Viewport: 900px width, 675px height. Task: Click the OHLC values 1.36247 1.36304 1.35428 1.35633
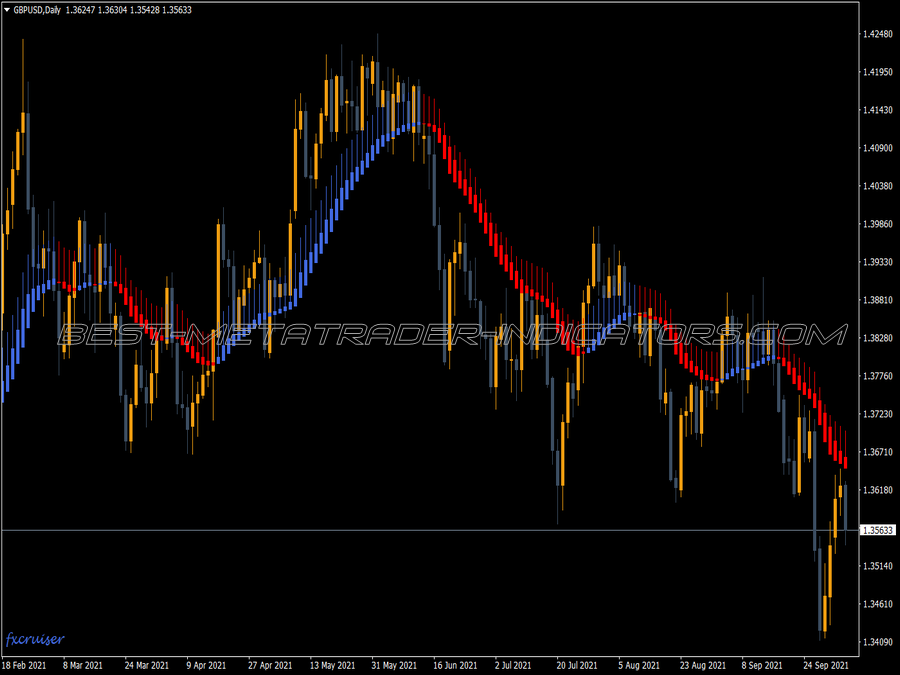pos(129,10)
